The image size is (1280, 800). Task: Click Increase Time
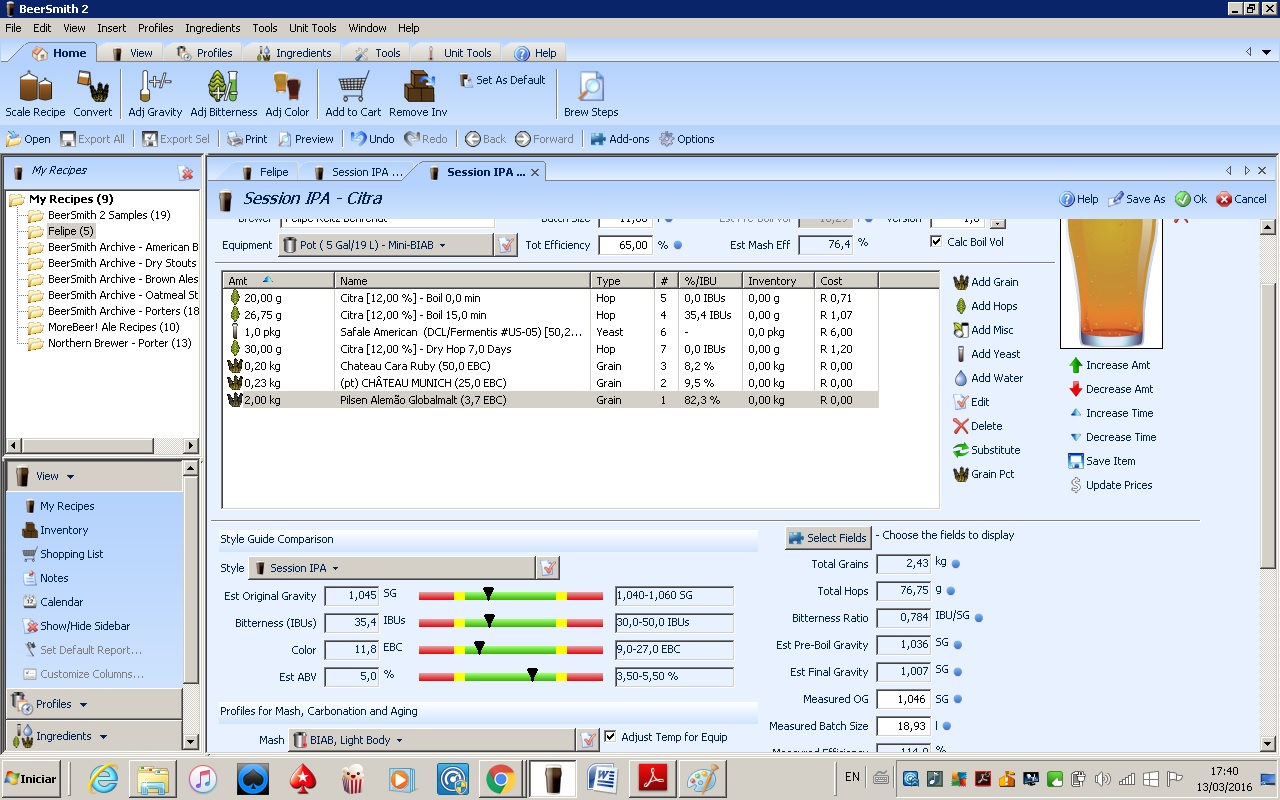(x=1111, y=413)
